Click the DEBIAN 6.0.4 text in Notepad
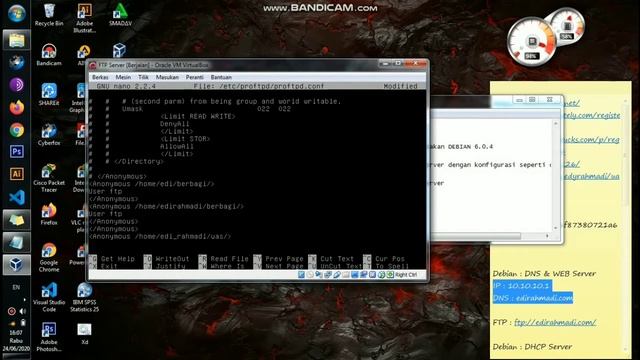 point(470,147)
